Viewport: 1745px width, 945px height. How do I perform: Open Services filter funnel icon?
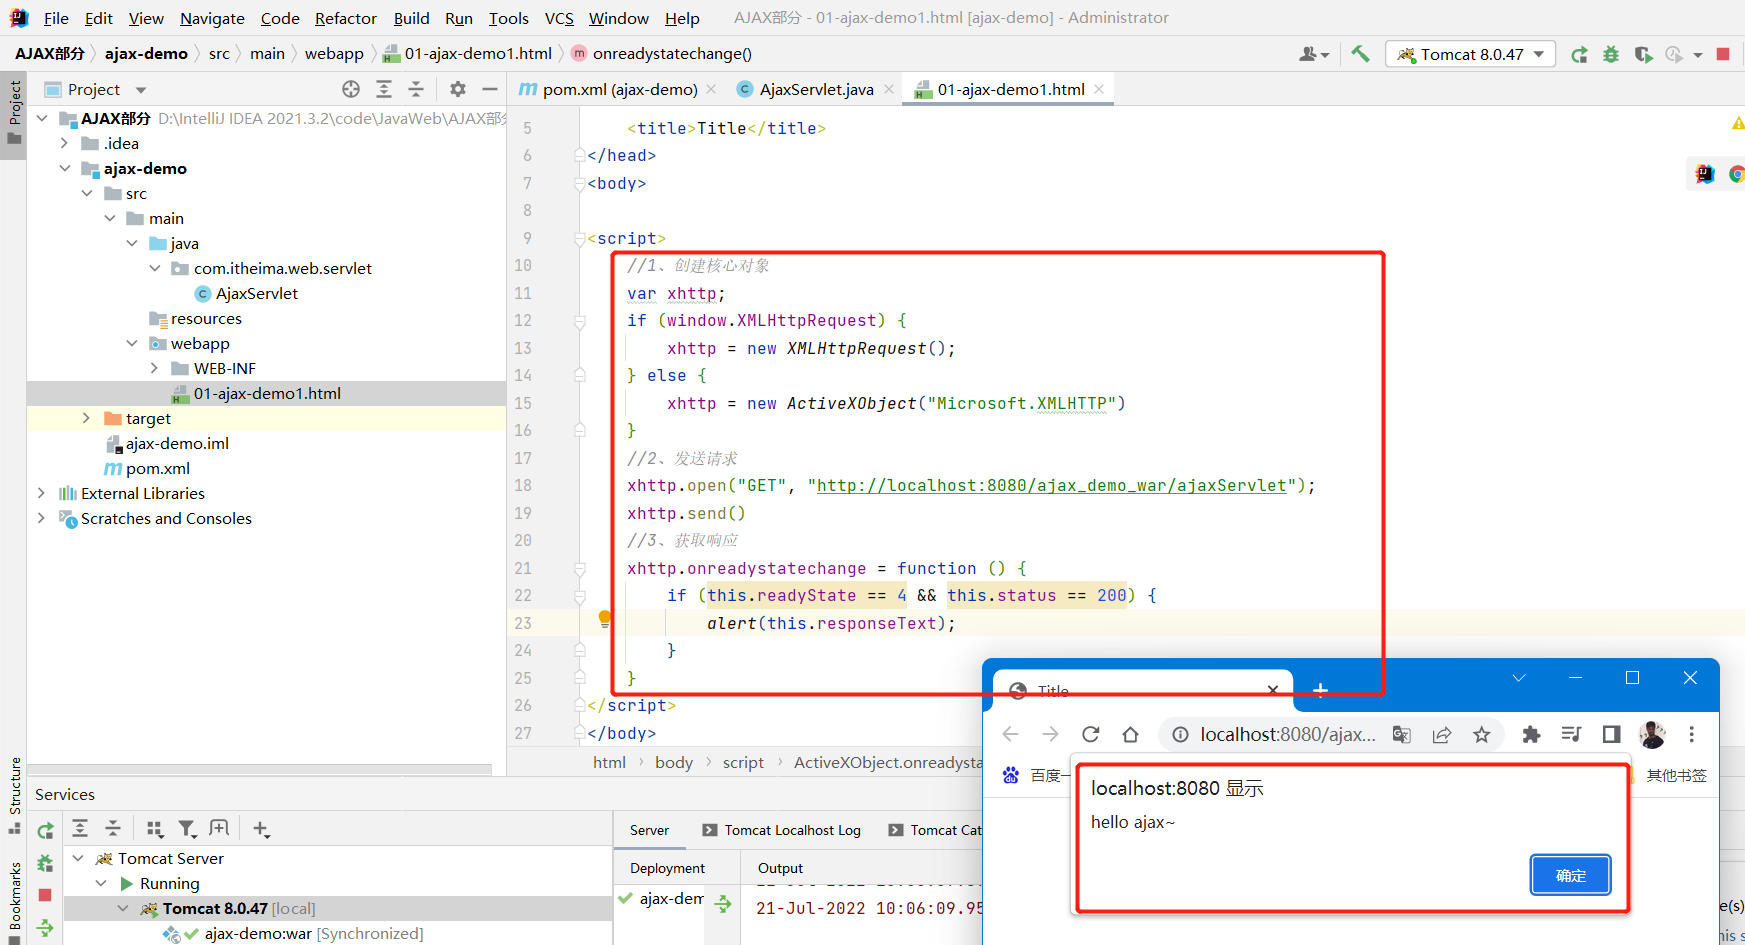(x=187, y=828)
